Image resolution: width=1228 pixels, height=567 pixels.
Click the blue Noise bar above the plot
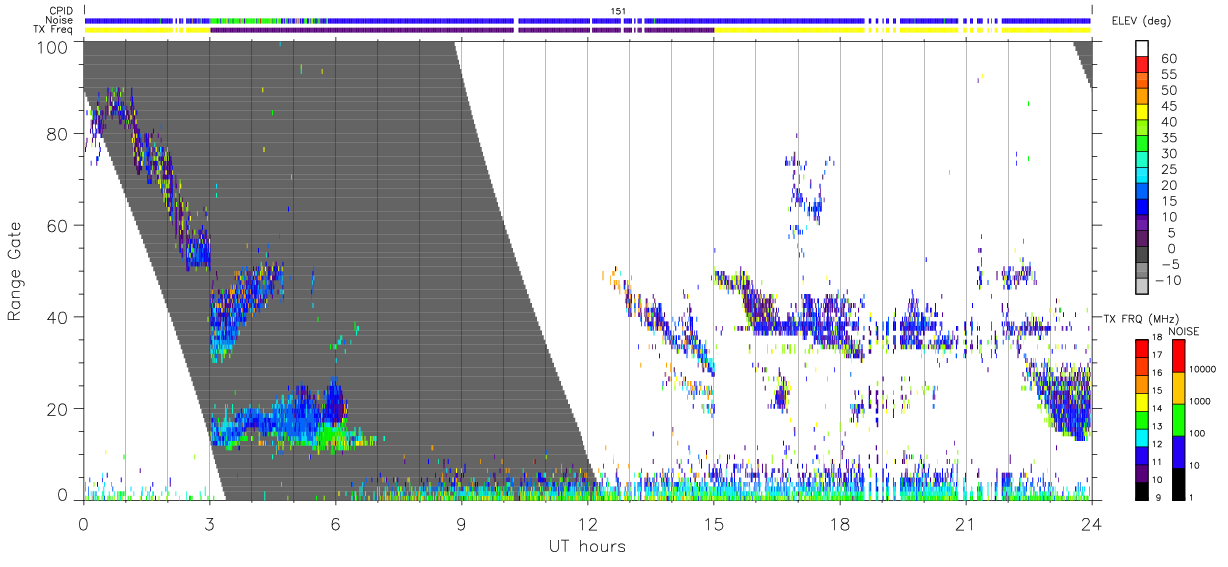pos(588,20)
